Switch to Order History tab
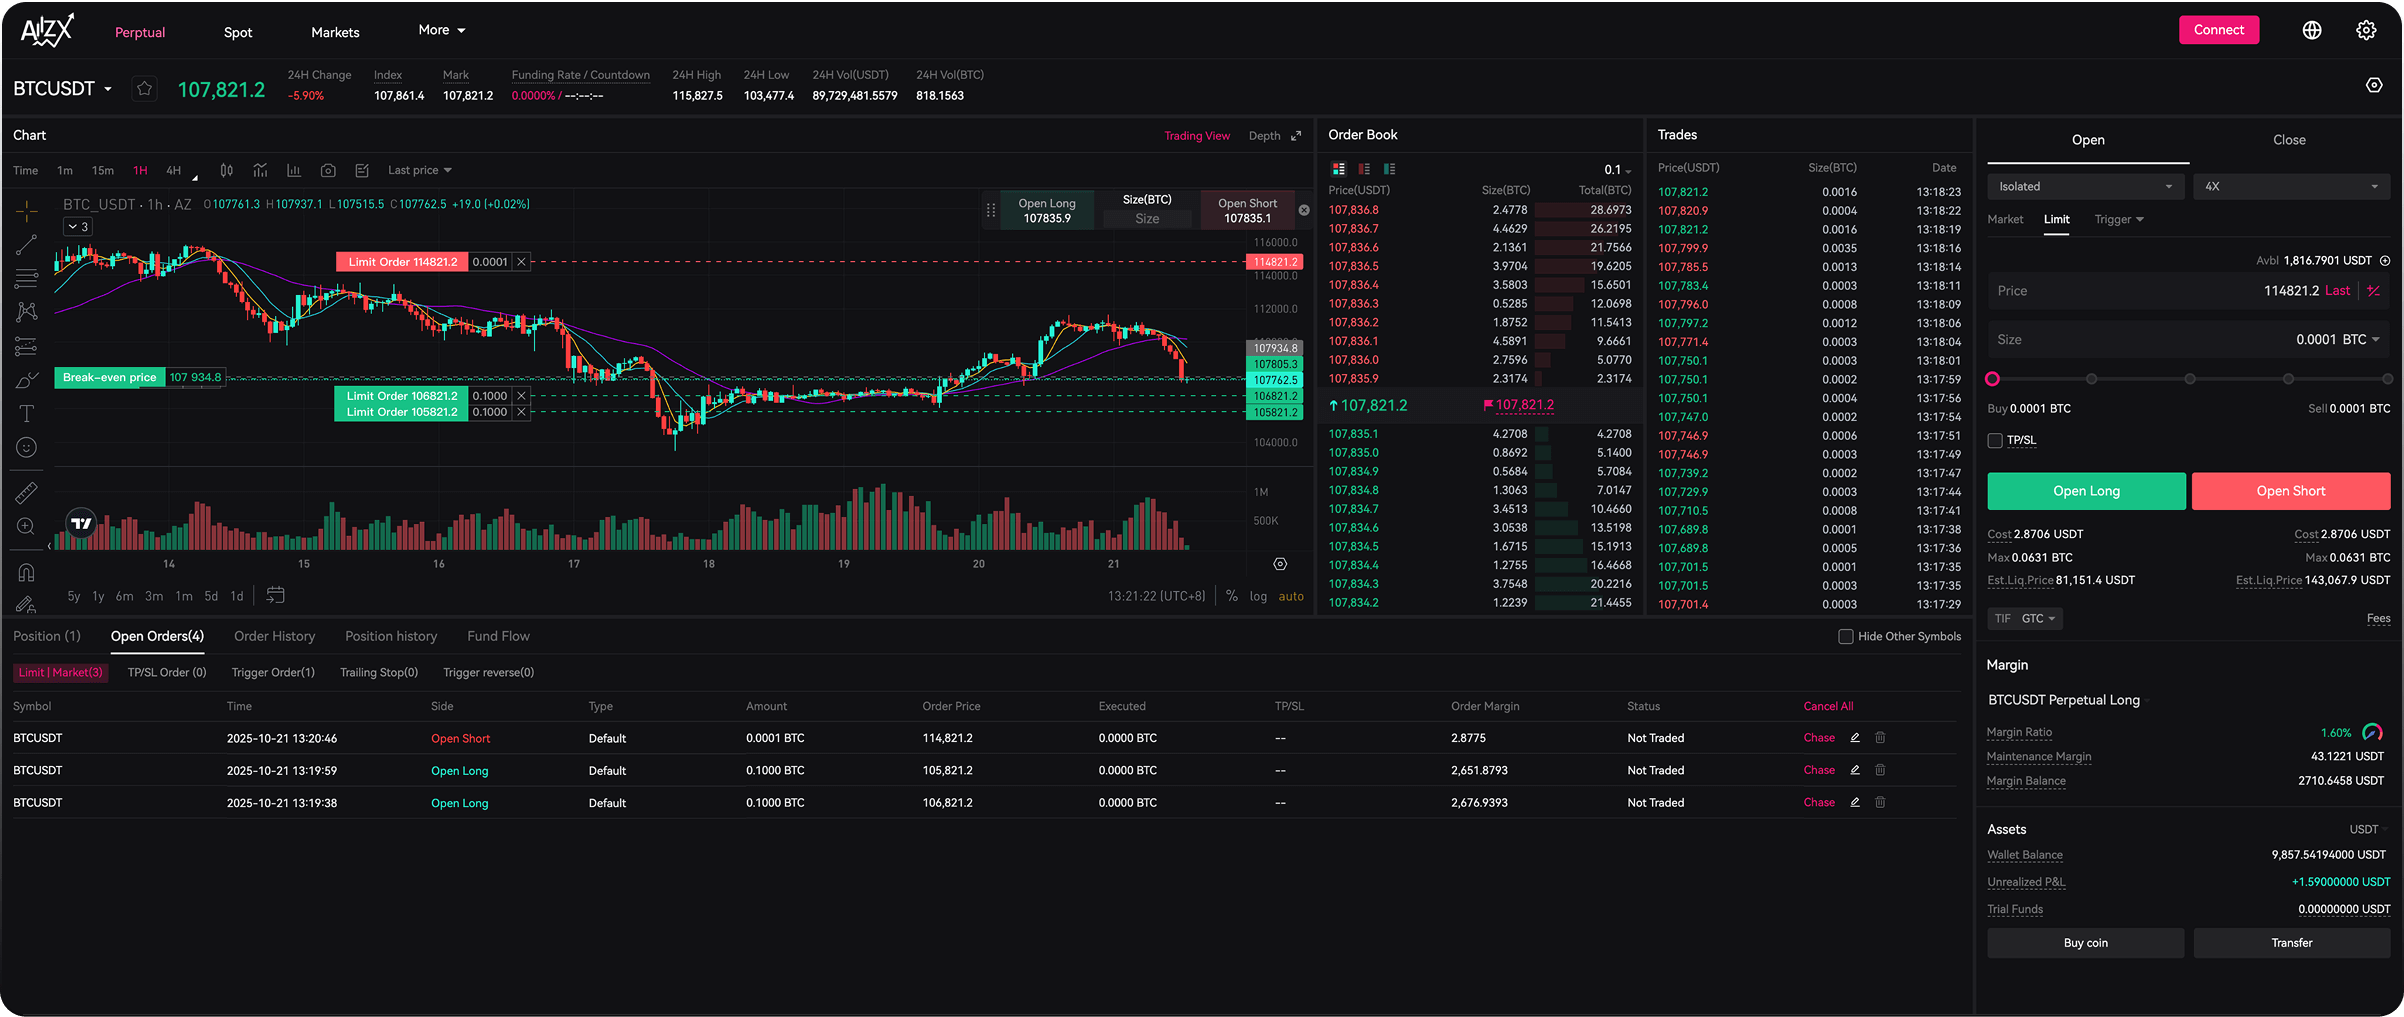This screenshot has height=1017, width=2404. tap(274, 637)
